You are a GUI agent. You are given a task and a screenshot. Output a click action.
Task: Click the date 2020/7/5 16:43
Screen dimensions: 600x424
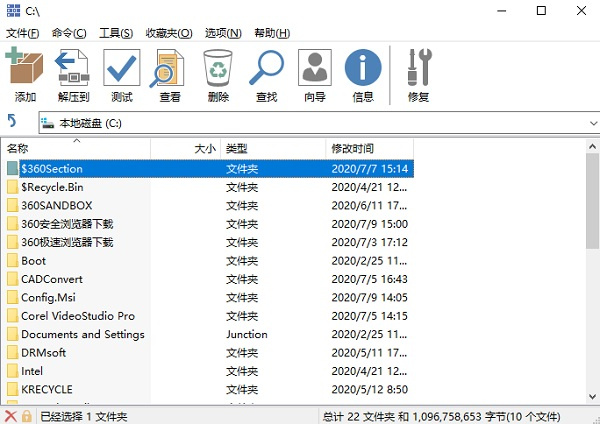[370, 279]
